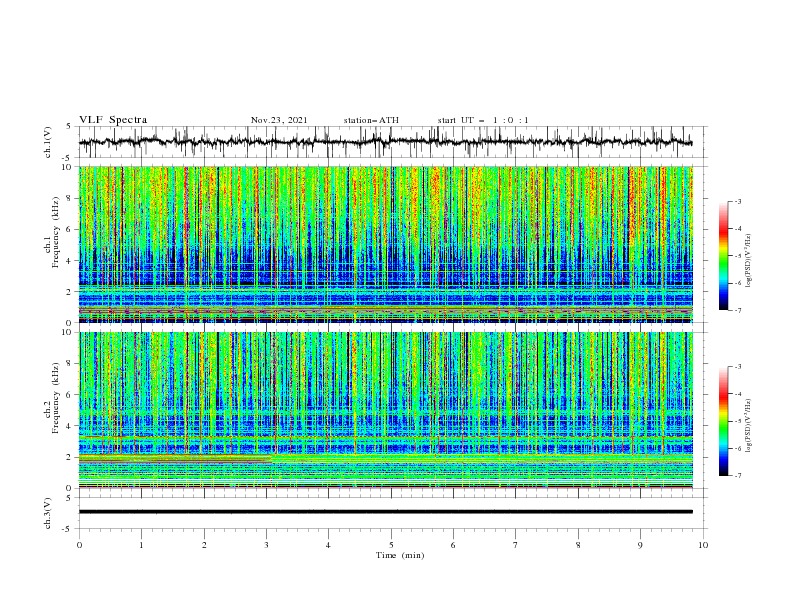Click the "-4" value on ch.2 colorbar
This screenshot has height=612, width=792.
tap(738, 394)
